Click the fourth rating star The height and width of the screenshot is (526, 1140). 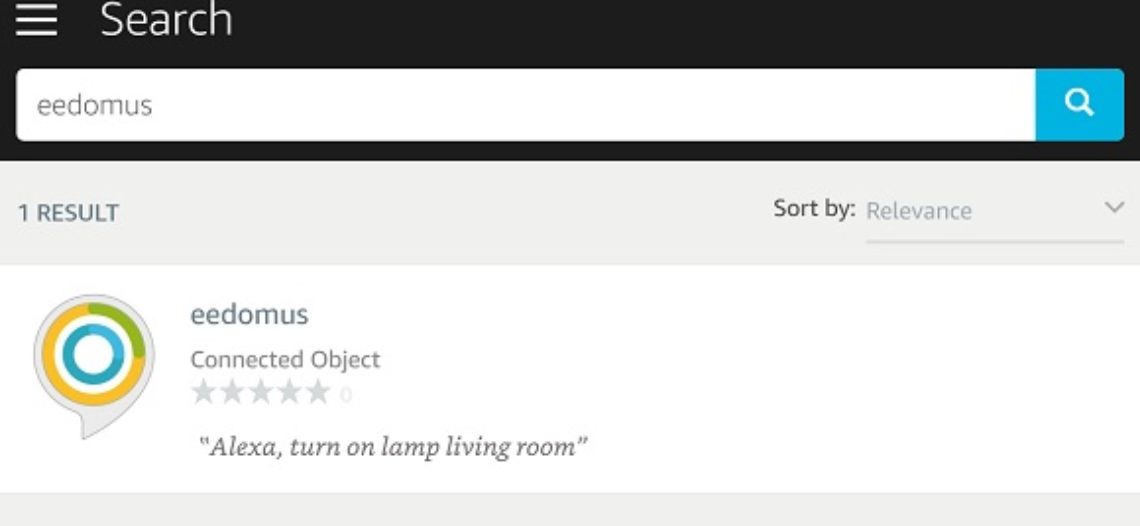click(289, 393)
